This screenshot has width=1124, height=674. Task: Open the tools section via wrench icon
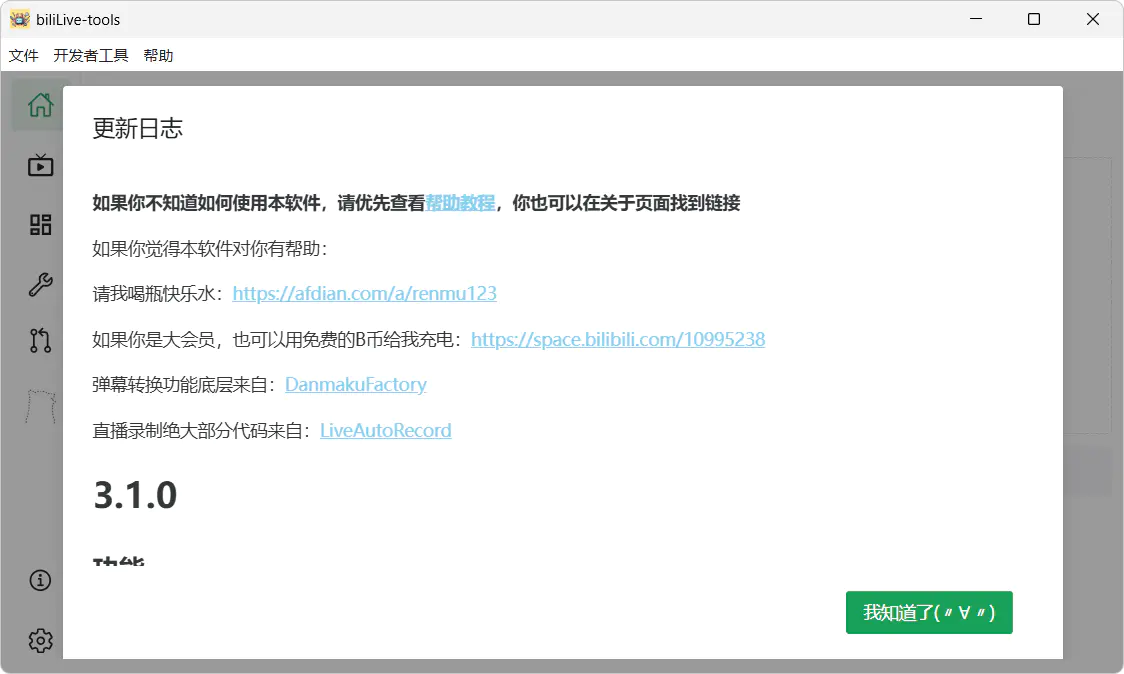(x=40, y=284)
